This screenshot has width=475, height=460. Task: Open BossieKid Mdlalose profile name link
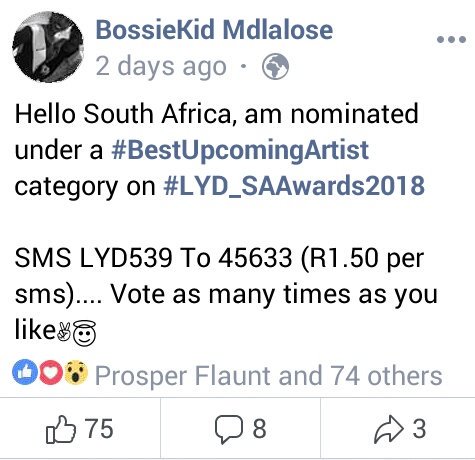[214, 30]
